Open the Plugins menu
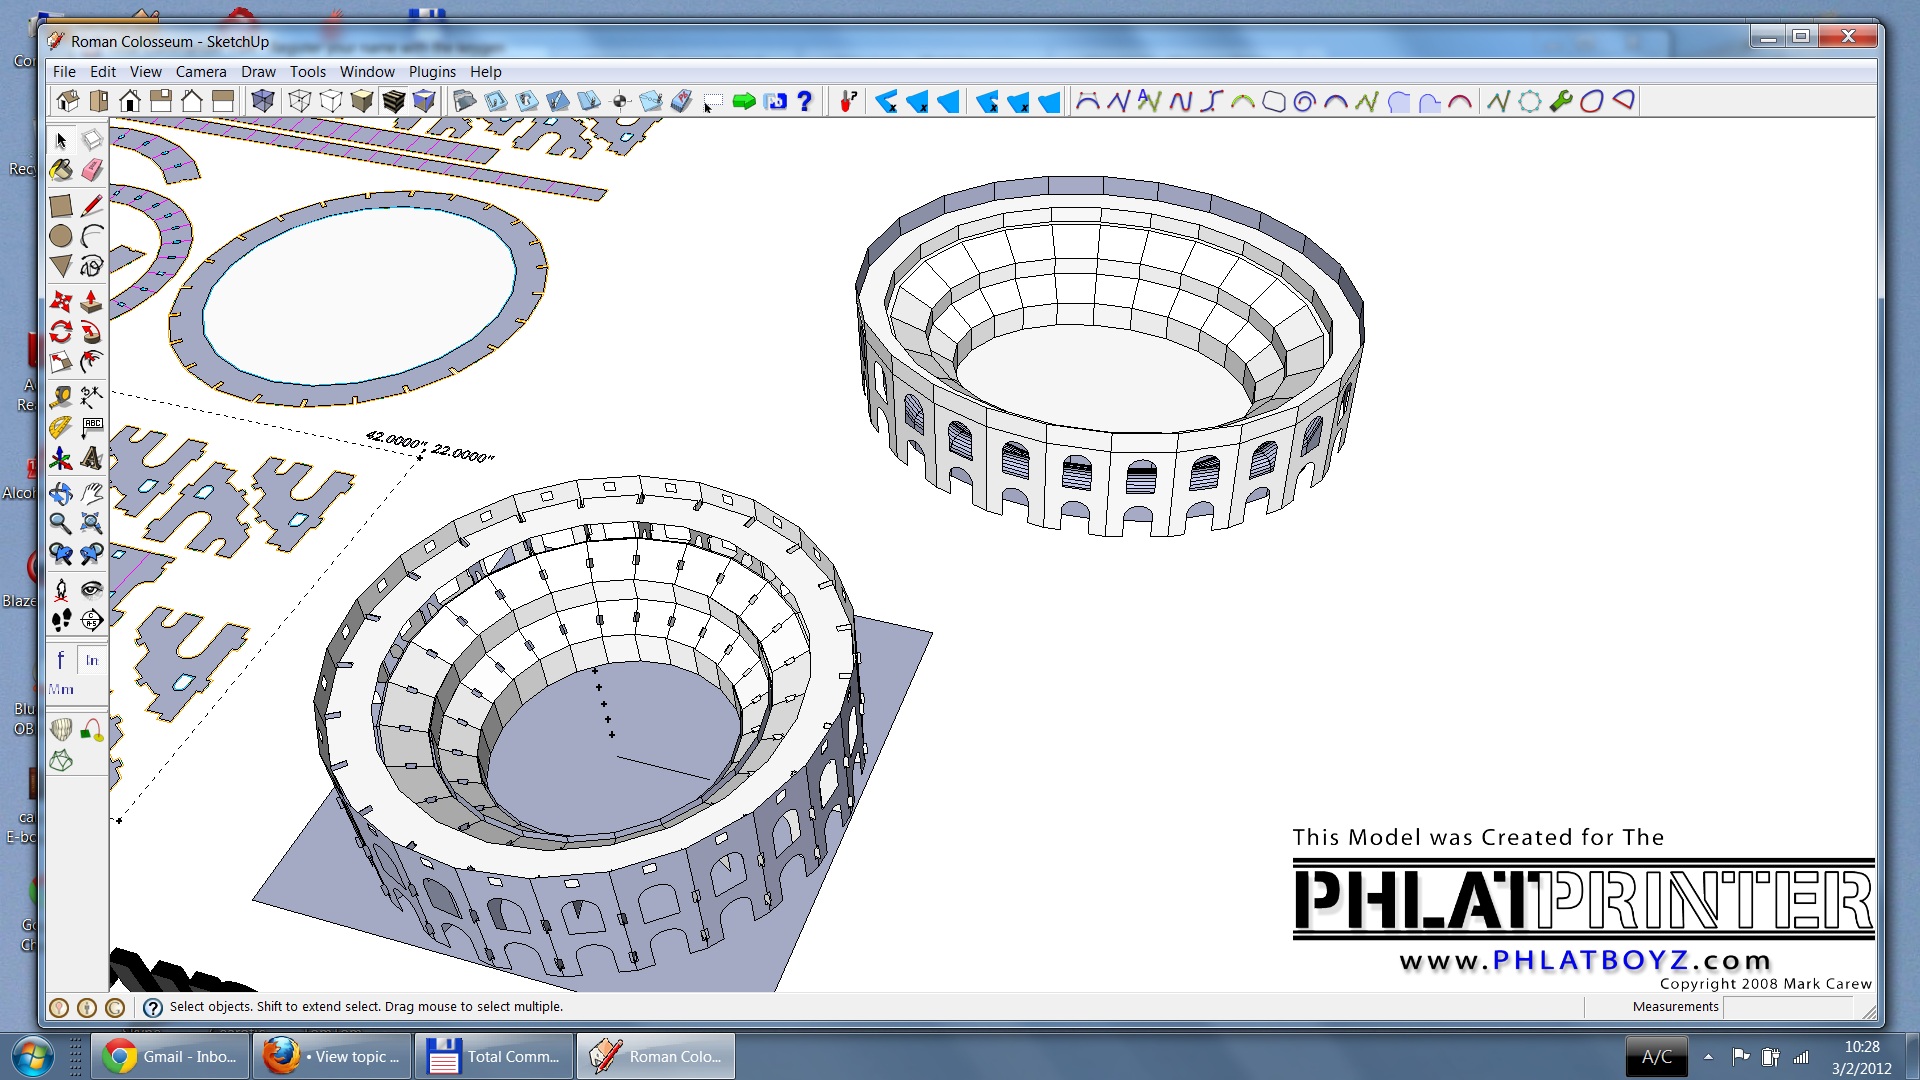 432,72
